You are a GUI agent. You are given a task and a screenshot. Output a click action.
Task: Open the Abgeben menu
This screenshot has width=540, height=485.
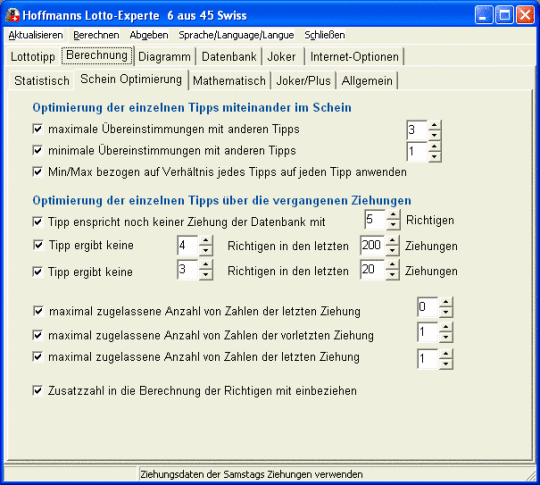coord(149,35)
